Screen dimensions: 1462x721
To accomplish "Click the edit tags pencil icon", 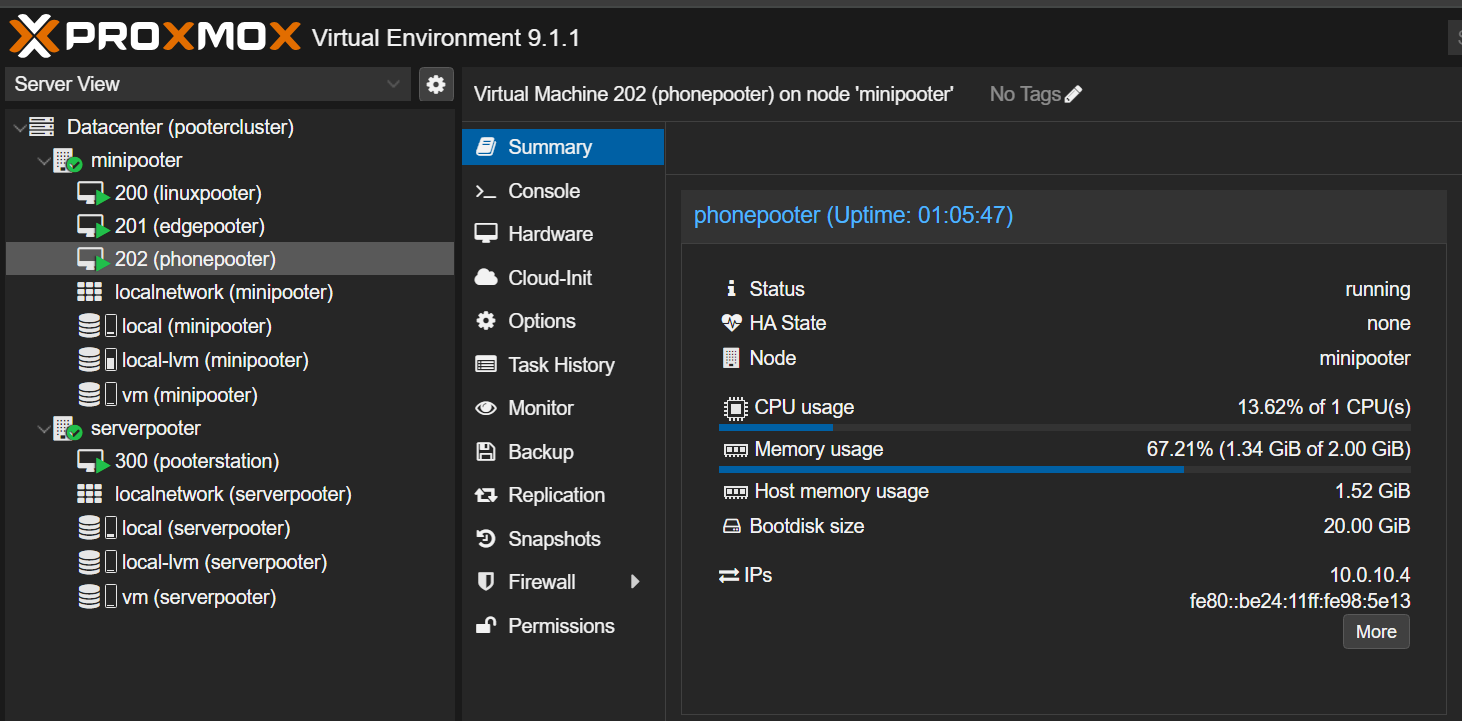I will [x=1074, y=94].
